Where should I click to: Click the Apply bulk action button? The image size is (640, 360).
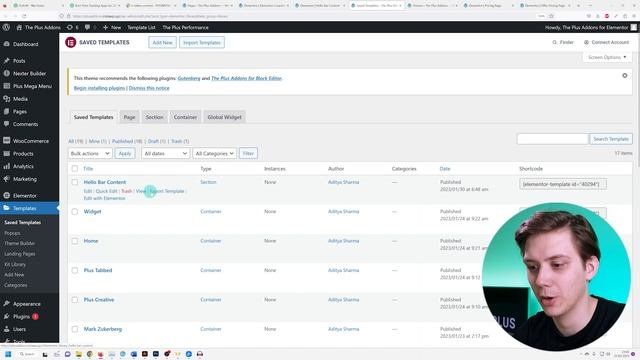(125, 153)
